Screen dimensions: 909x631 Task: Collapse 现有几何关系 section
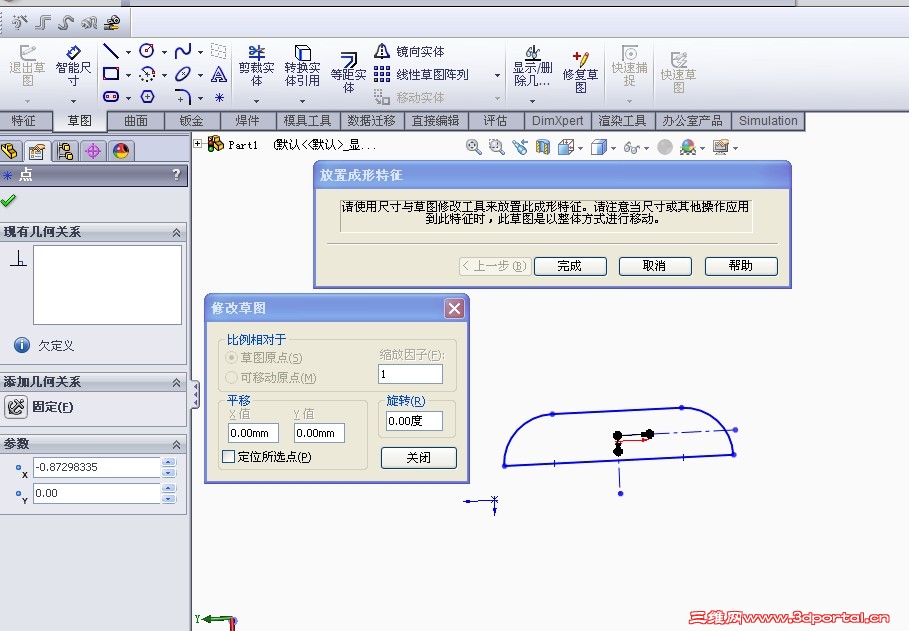point(176,233)
